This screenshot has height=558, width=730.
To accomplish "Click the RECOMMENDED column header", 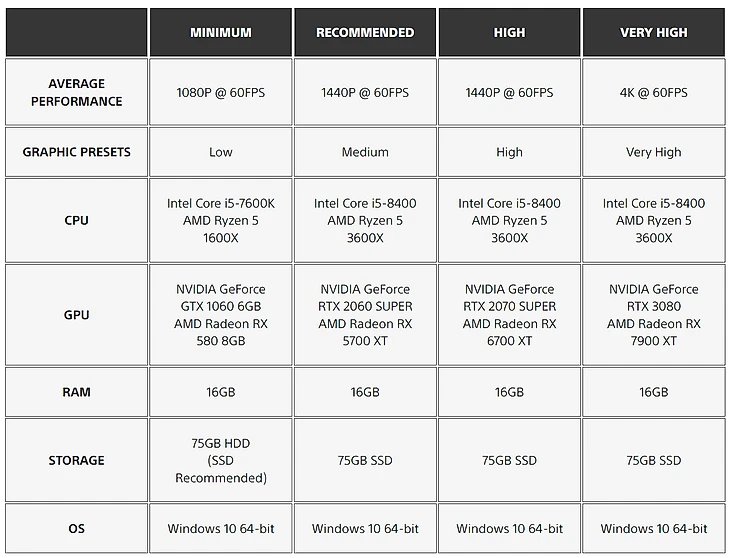I will [x=365, y=32].
